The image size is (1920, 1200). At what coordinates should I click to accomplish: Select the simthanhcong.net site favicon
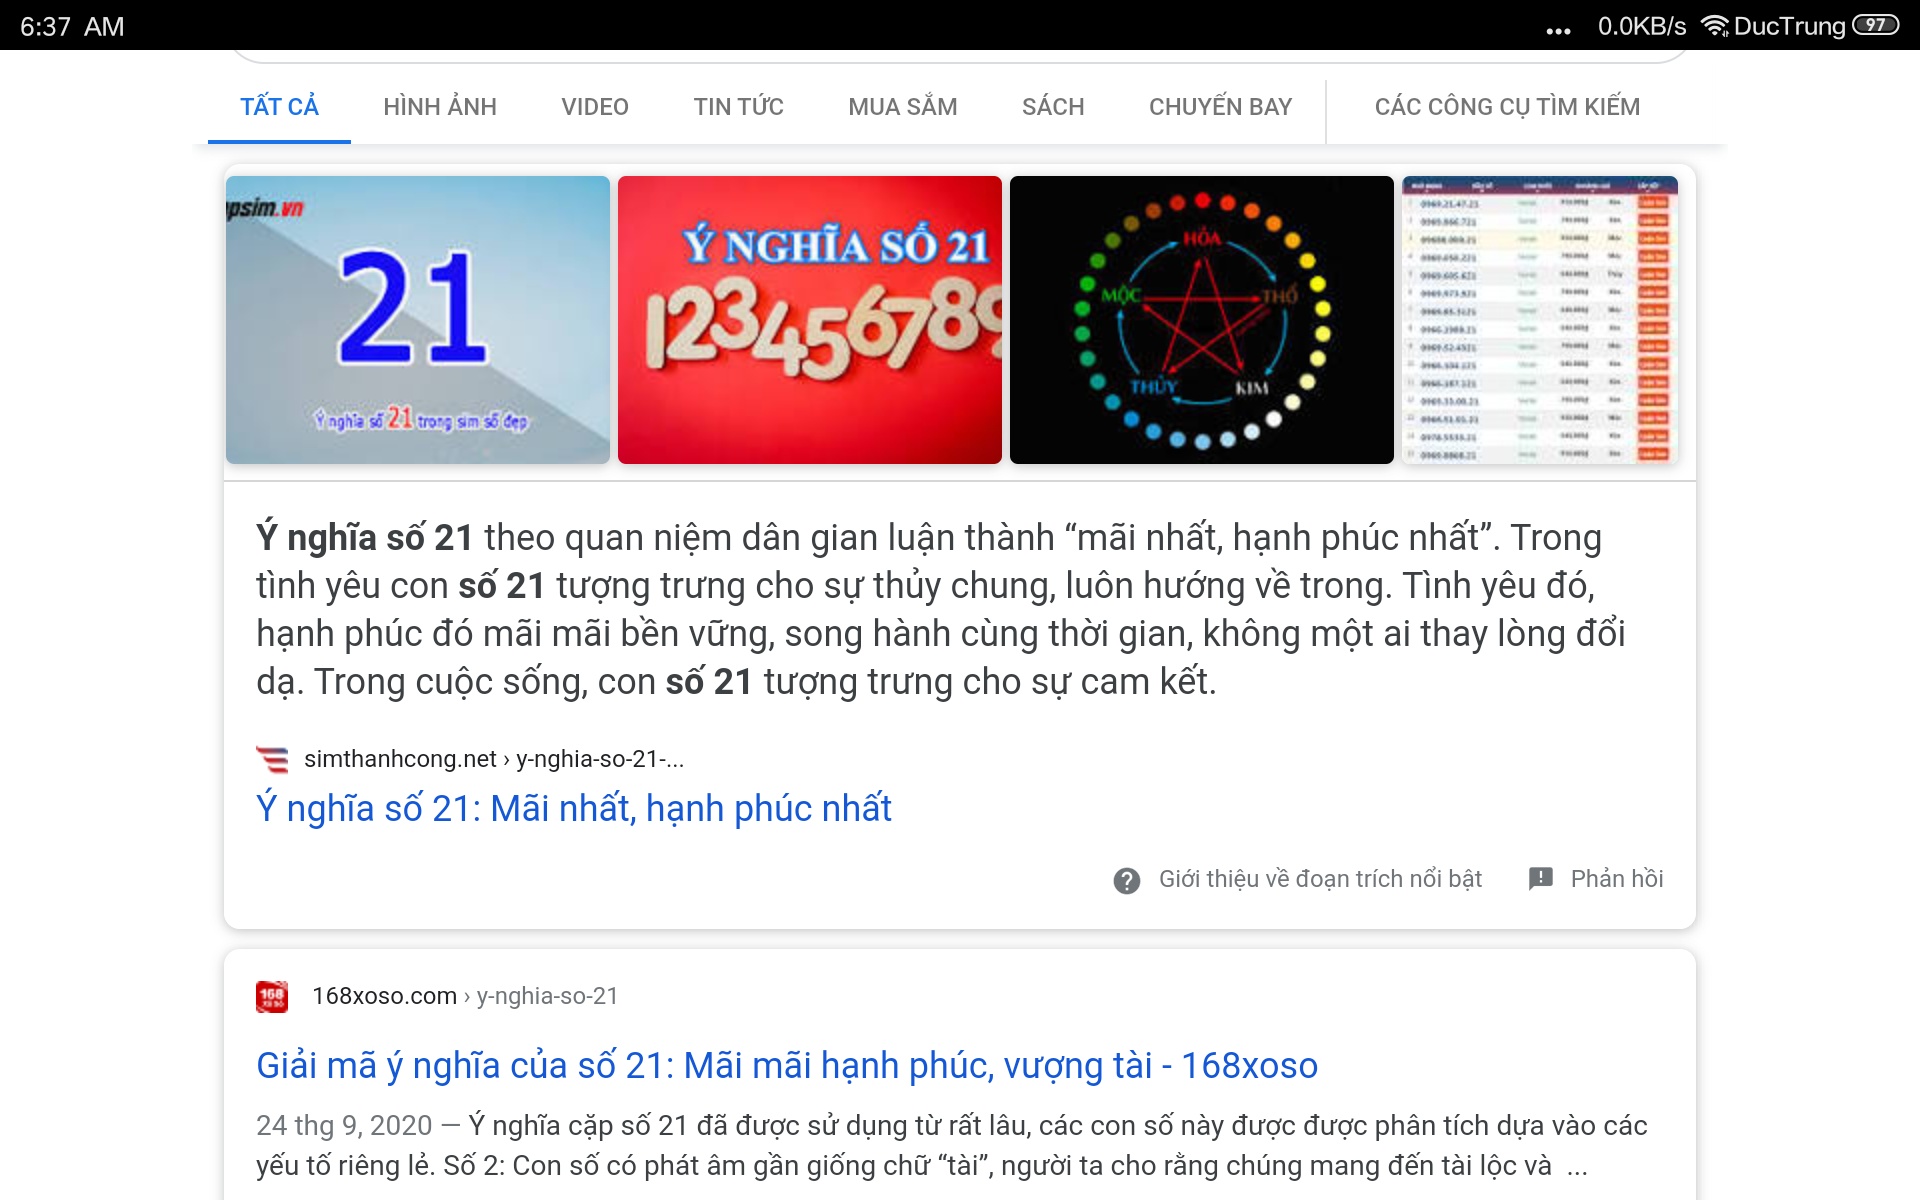271,759
